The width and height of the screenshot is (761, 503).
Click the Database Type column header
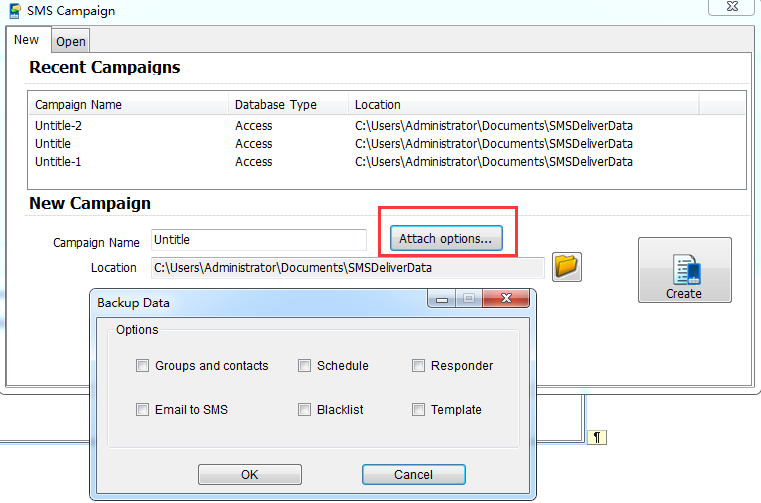(289, 104)
